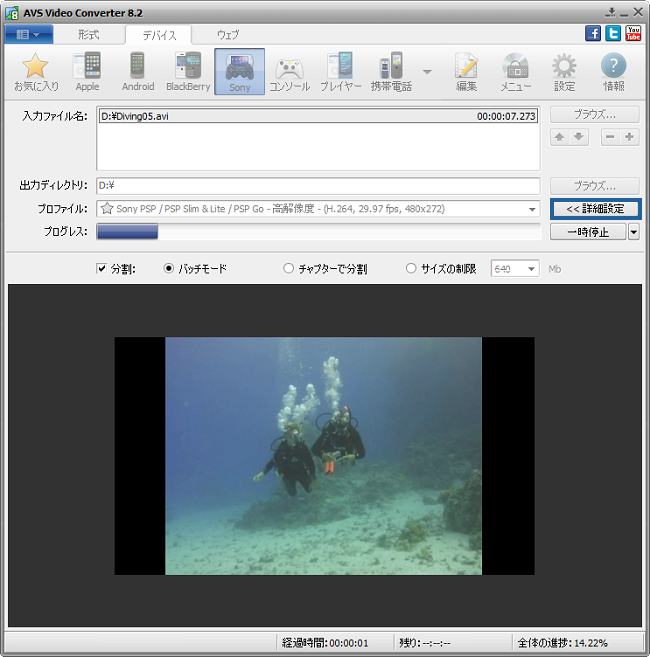Viewport: 650px width, 657px height.
Task: Select the Android device category
Action: [138, 72]
